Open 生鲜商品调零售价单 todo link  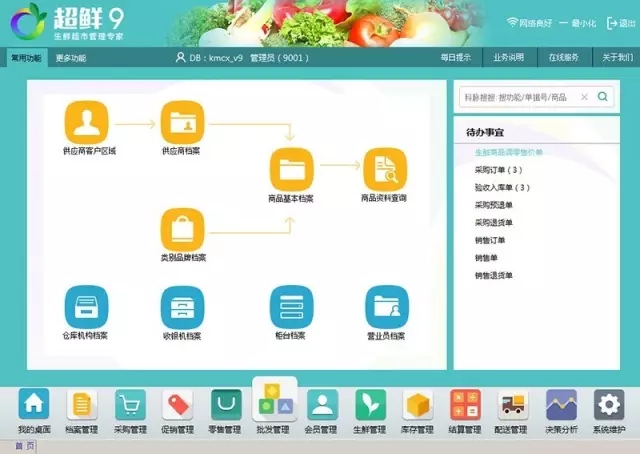(x=509, y=152)
